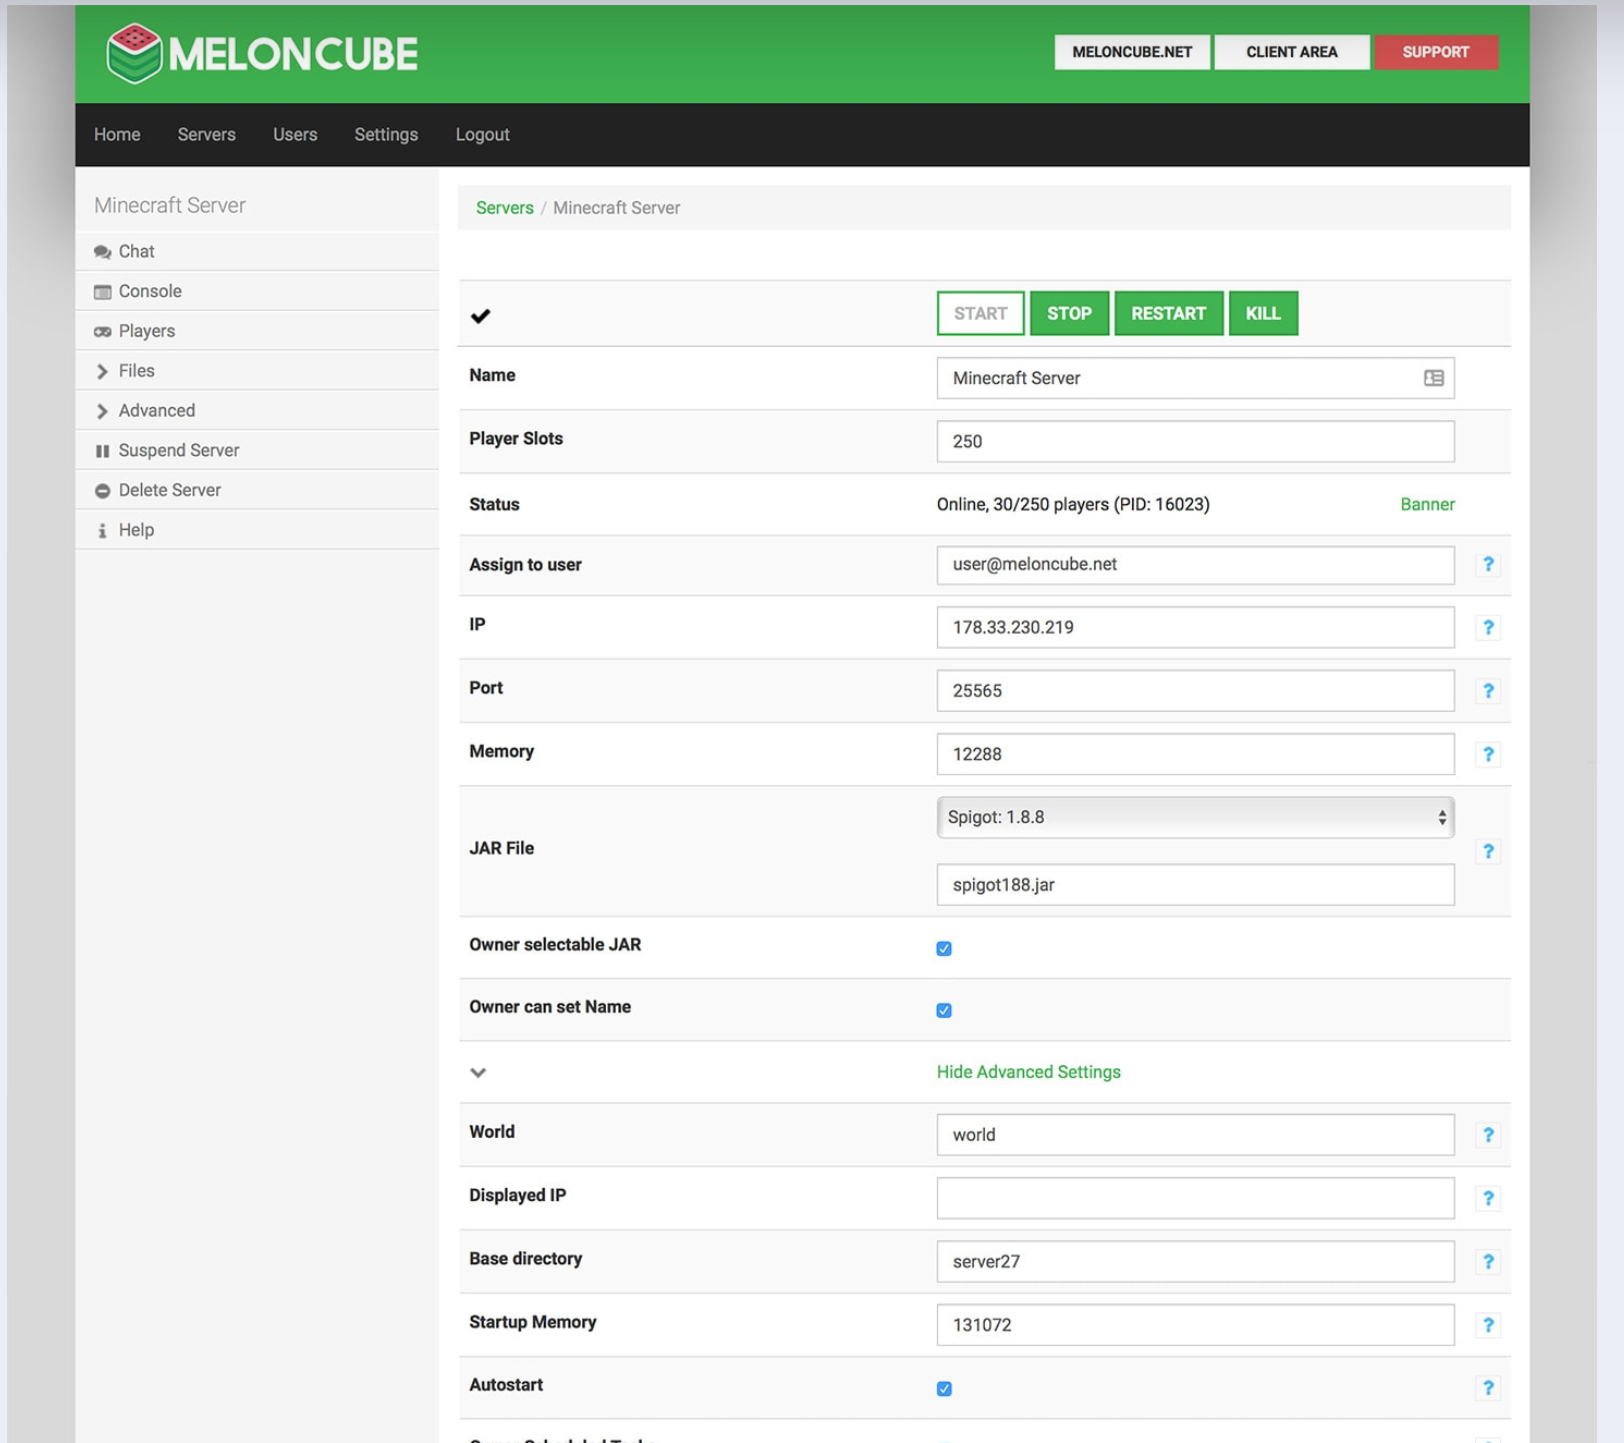
Task: Click Servers breadcrumb link
Action: tap(505, 208)
